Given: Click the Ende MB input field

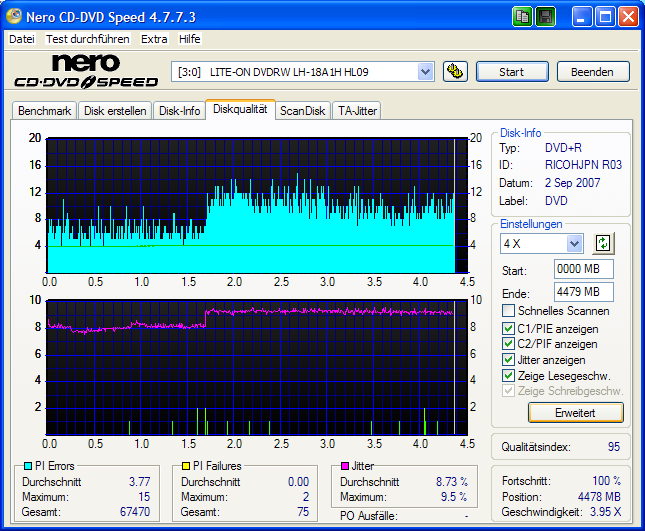Looking at the screenshot, I should 583,292.
